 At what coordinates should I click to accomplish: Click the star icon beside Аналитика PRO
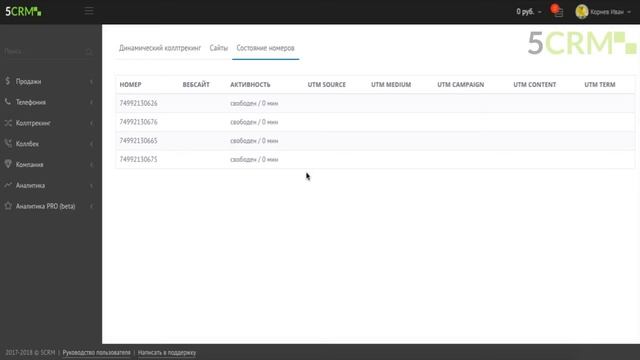click(x=8, y=206)
